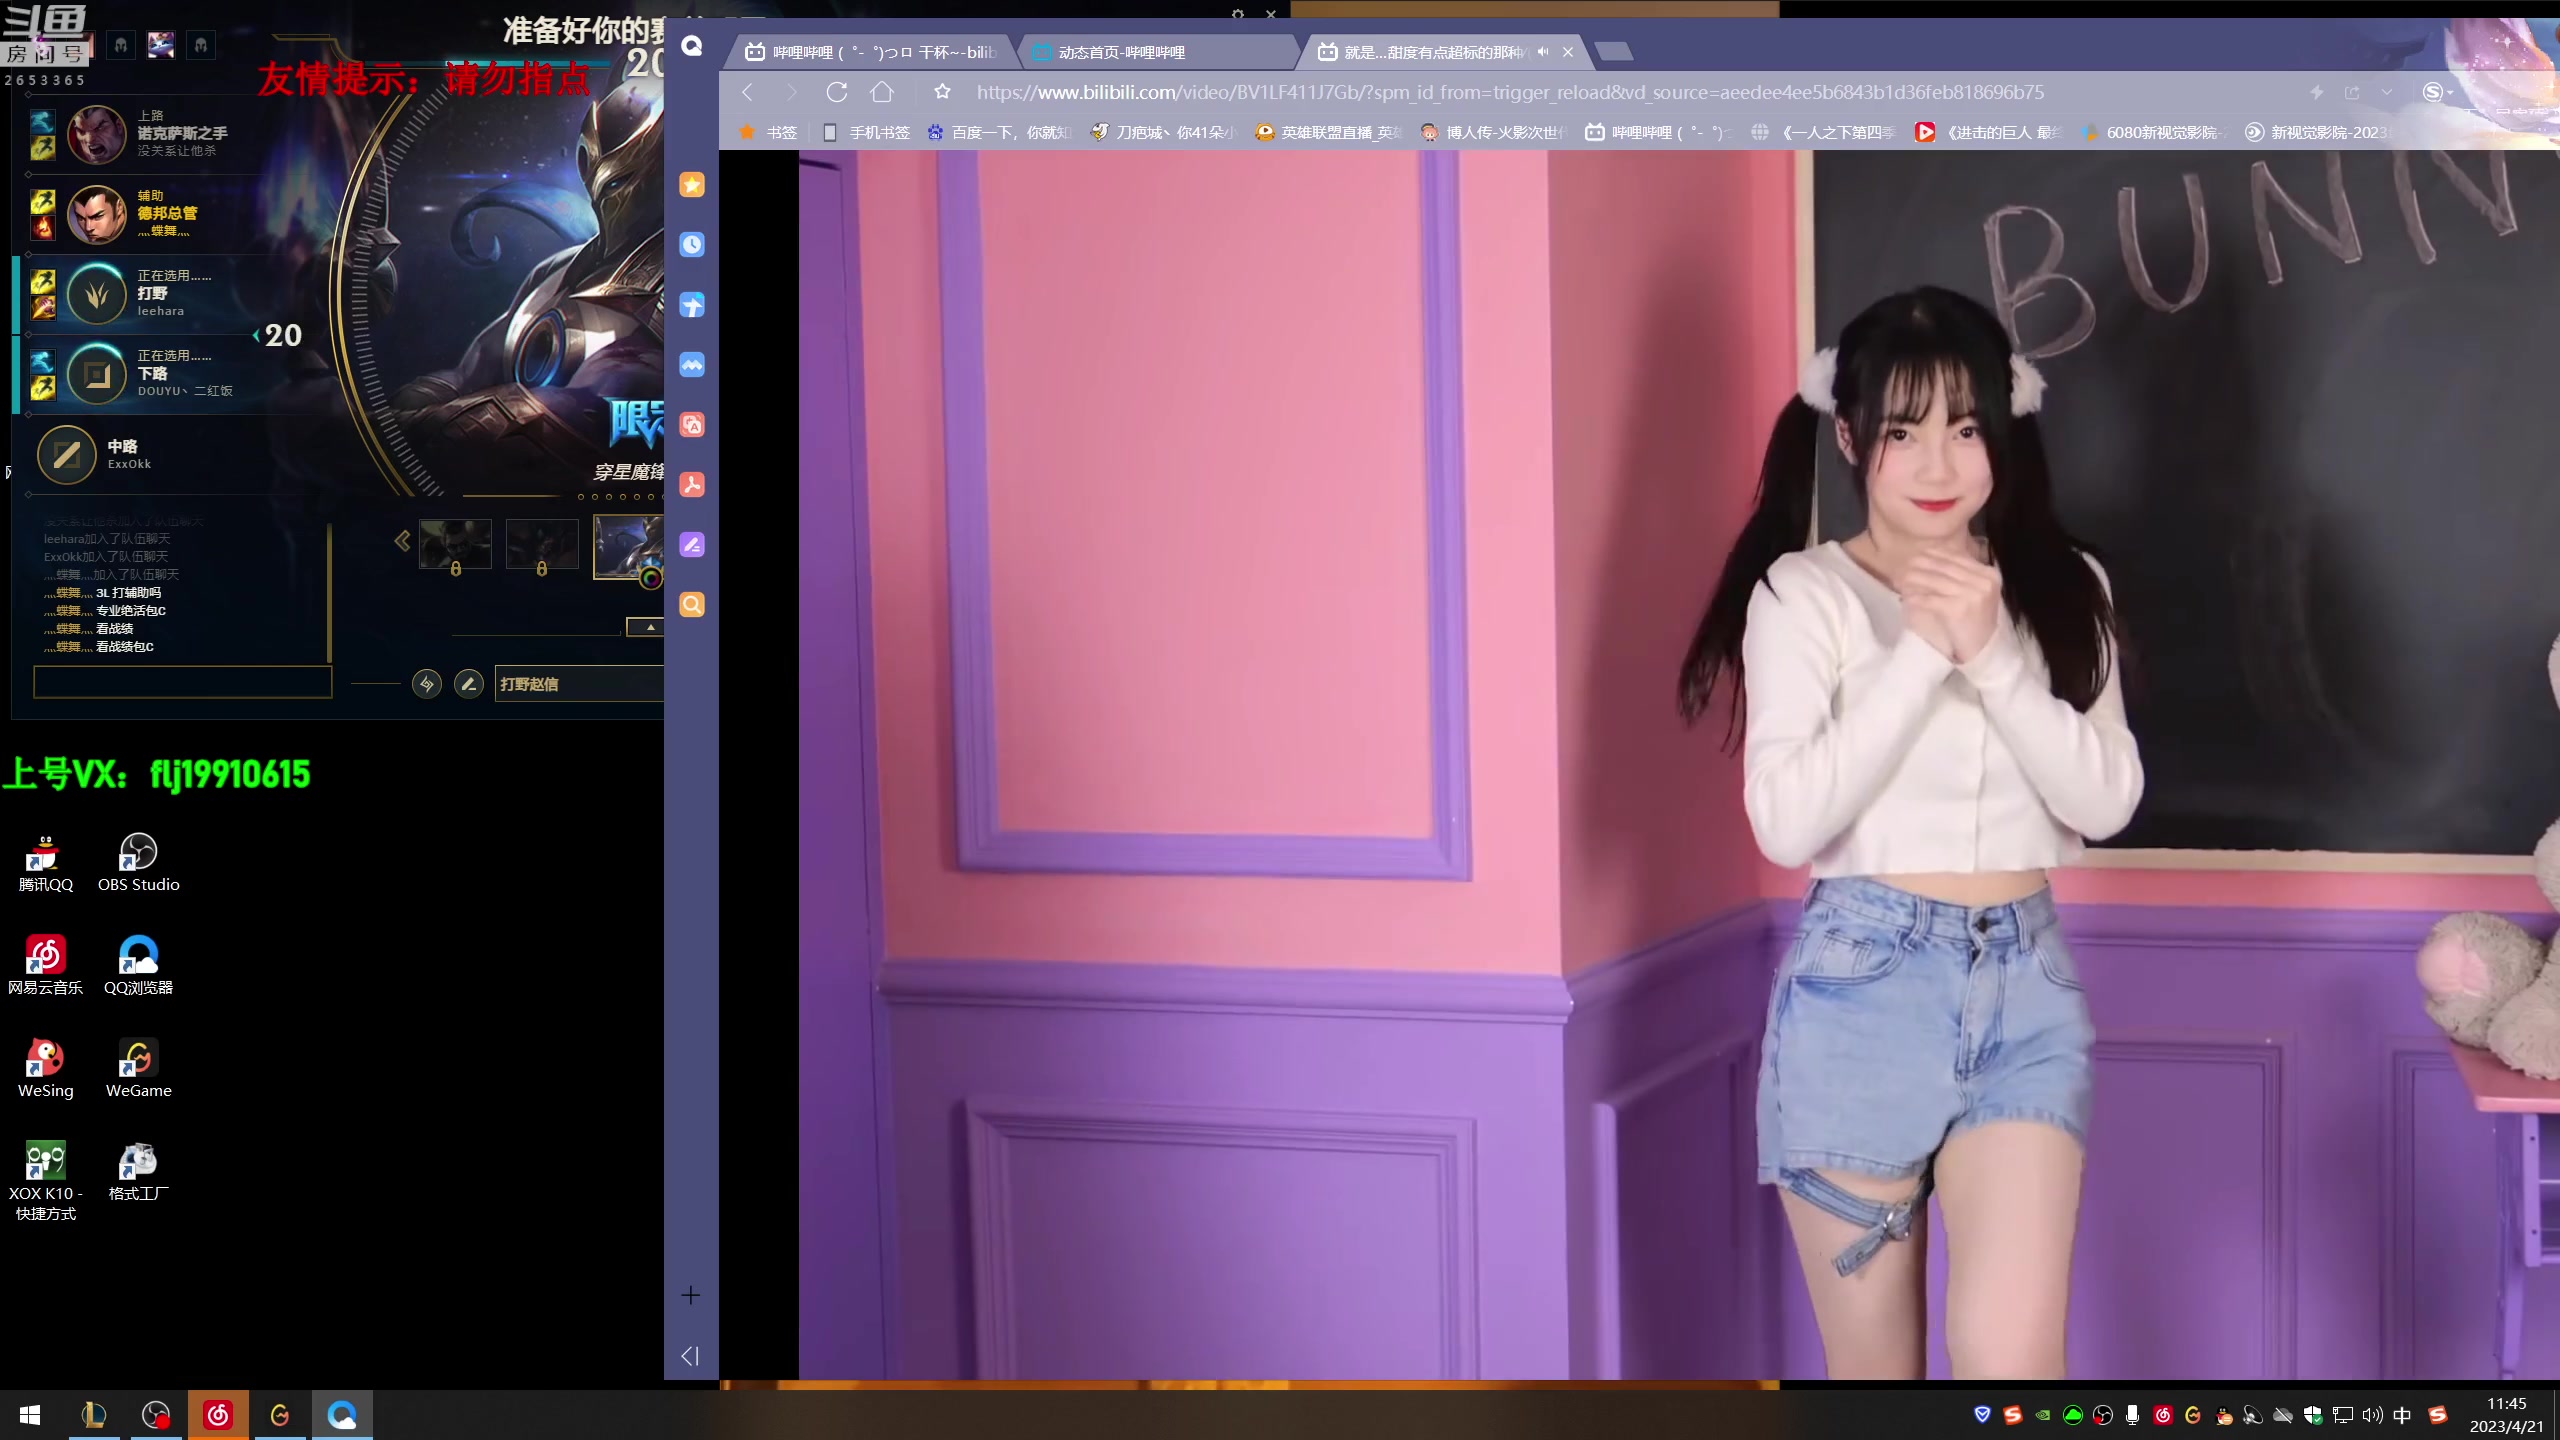Viewport: 2560px width, 1440px height.
Task: Click the bilibili video URL address bar
Action: (x=1510, y=92)
